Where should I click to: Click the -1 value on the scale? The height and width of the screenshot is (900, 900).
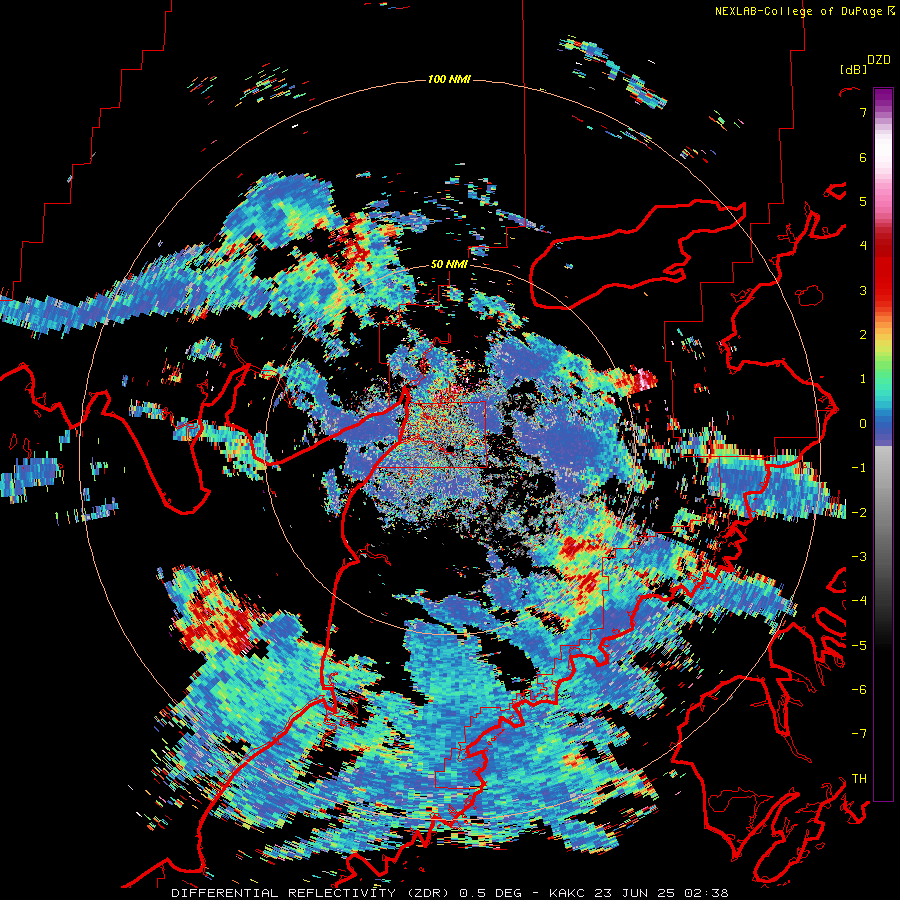(859, 468)
